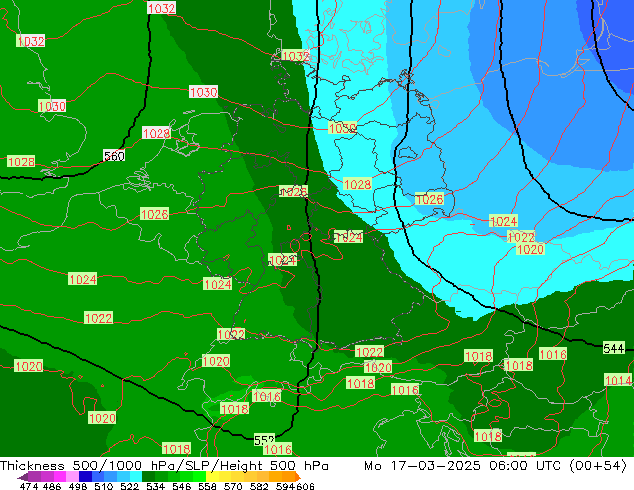Viewport: 634px width, 490px height.
Task: Click the legend value 498
Action: pyautogui.click(x=78, y=486)
